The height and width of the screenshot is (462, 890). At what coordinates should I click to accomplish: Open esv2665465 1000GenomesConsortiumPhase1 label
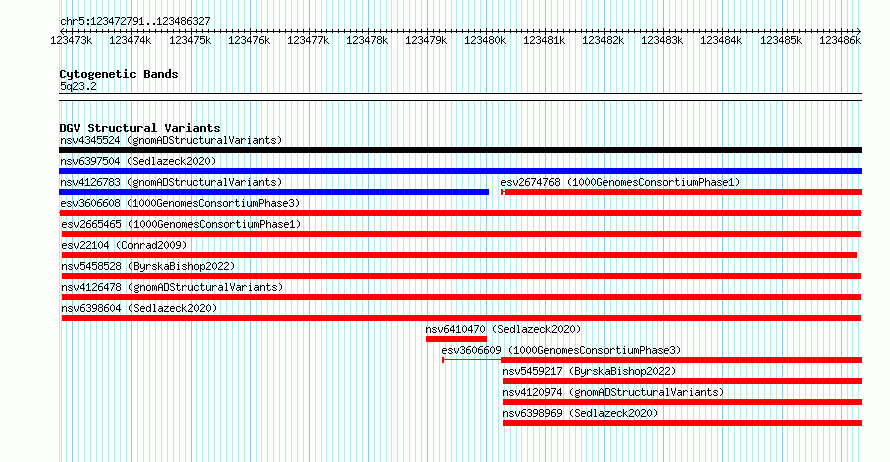[181, 224]
